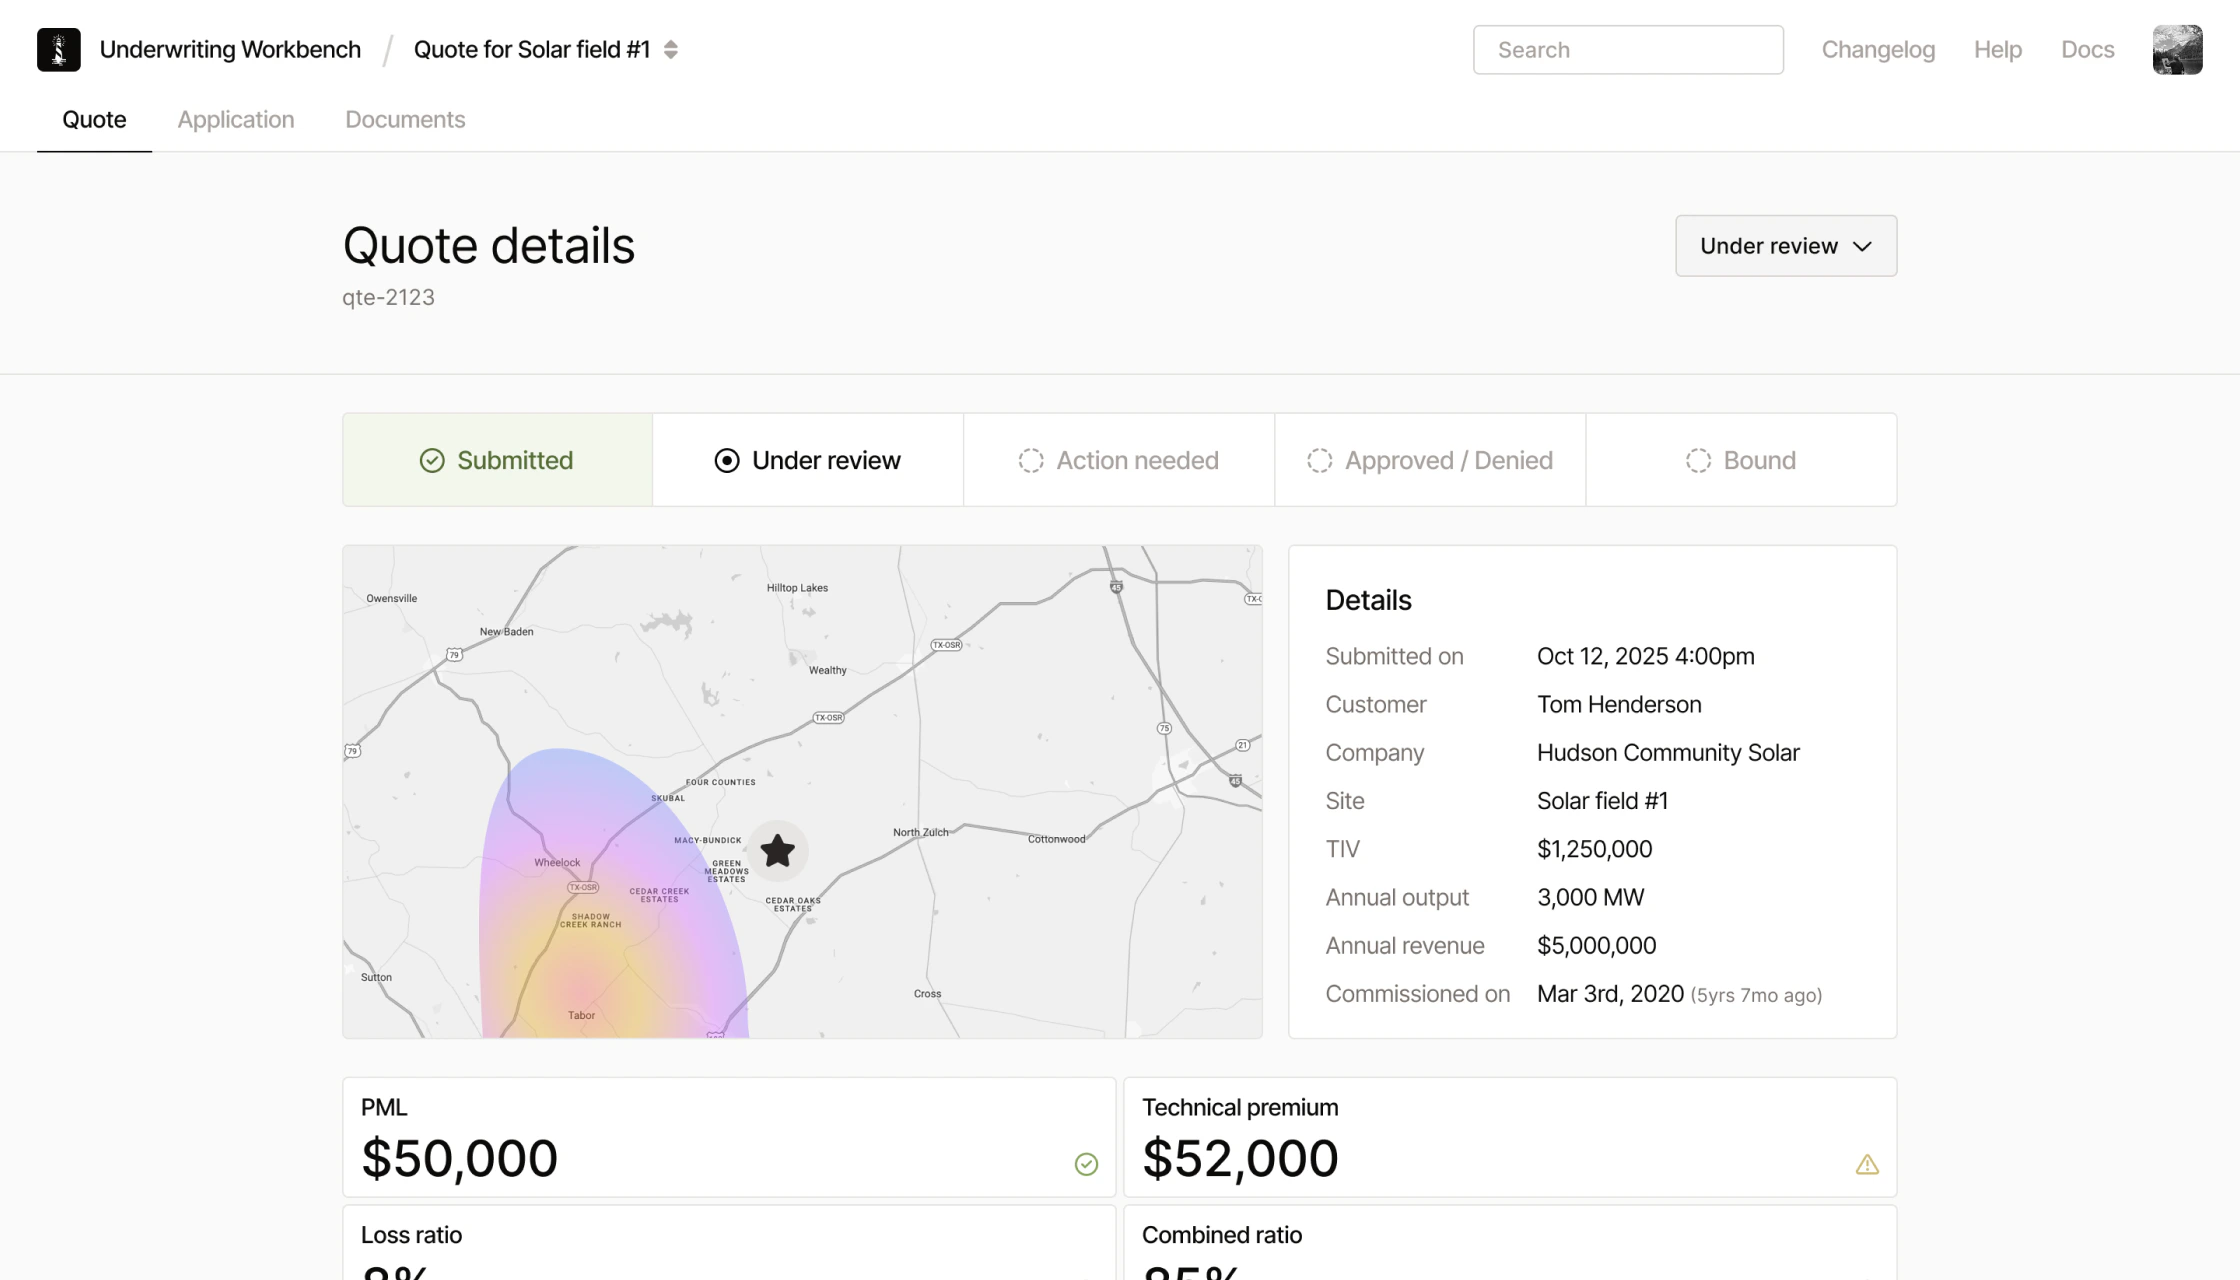Click the Loss ratio card heading
The image size is (2240, 1280).
point(411,1235)
